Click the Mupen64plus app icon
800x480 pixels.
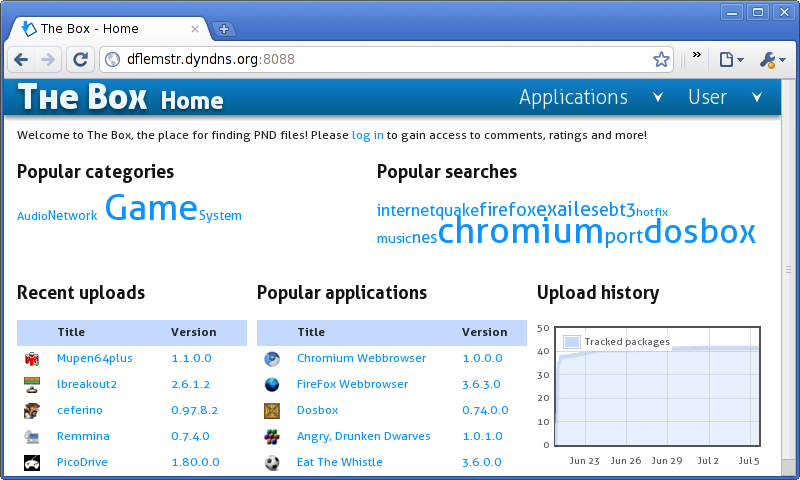click(32, 358)
